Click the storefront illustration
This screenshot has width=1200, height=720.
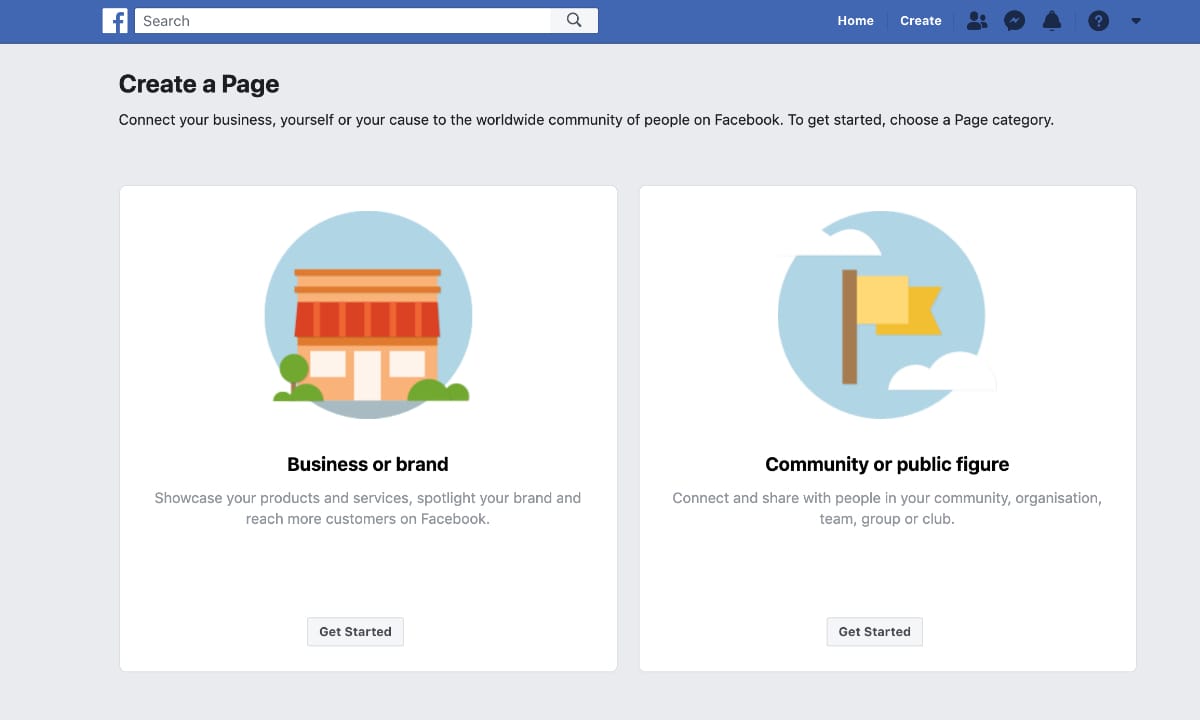pos(368,314)
